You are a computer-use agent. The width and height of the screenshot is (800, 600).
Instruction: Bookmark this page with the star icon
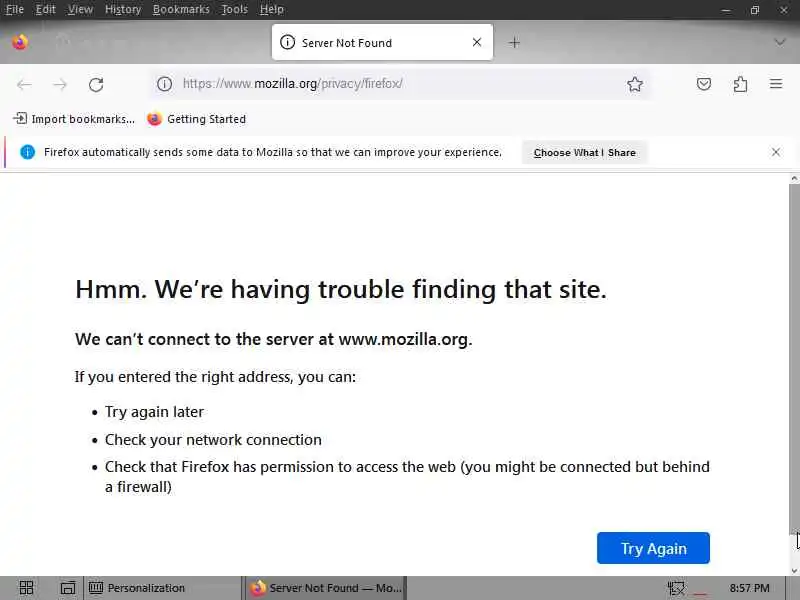pyautogui.click(x=635, y=85)
